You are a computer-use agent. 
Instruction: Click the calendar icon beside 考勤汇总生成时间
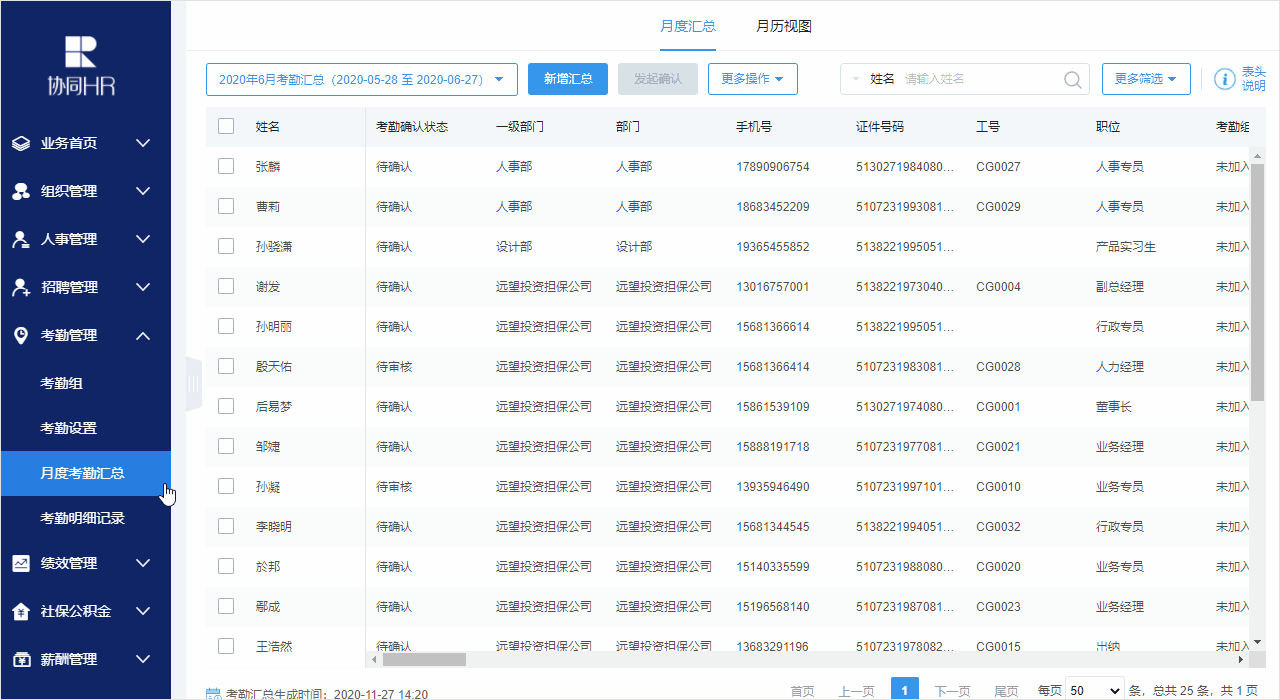click(x=213, y=694)
